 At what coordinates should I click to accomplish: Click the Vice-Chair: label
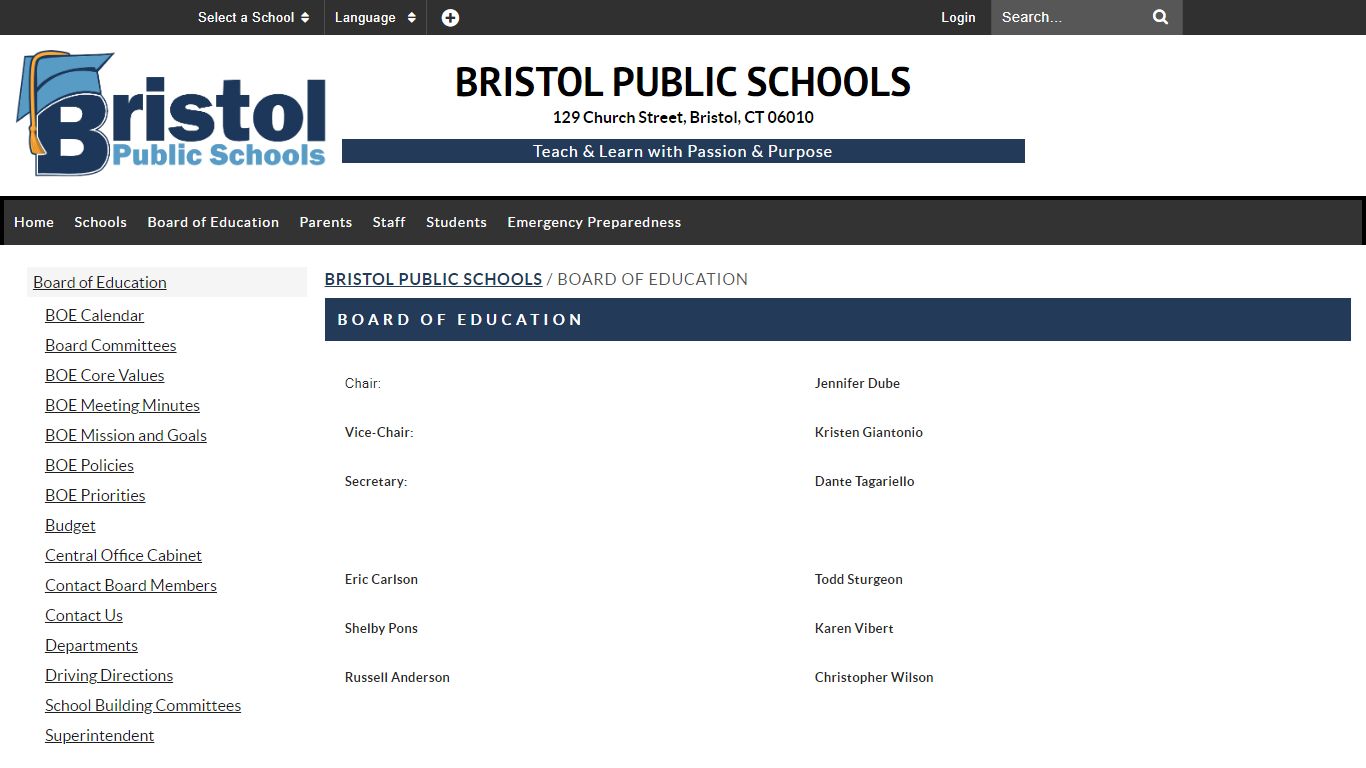[379, 432]
